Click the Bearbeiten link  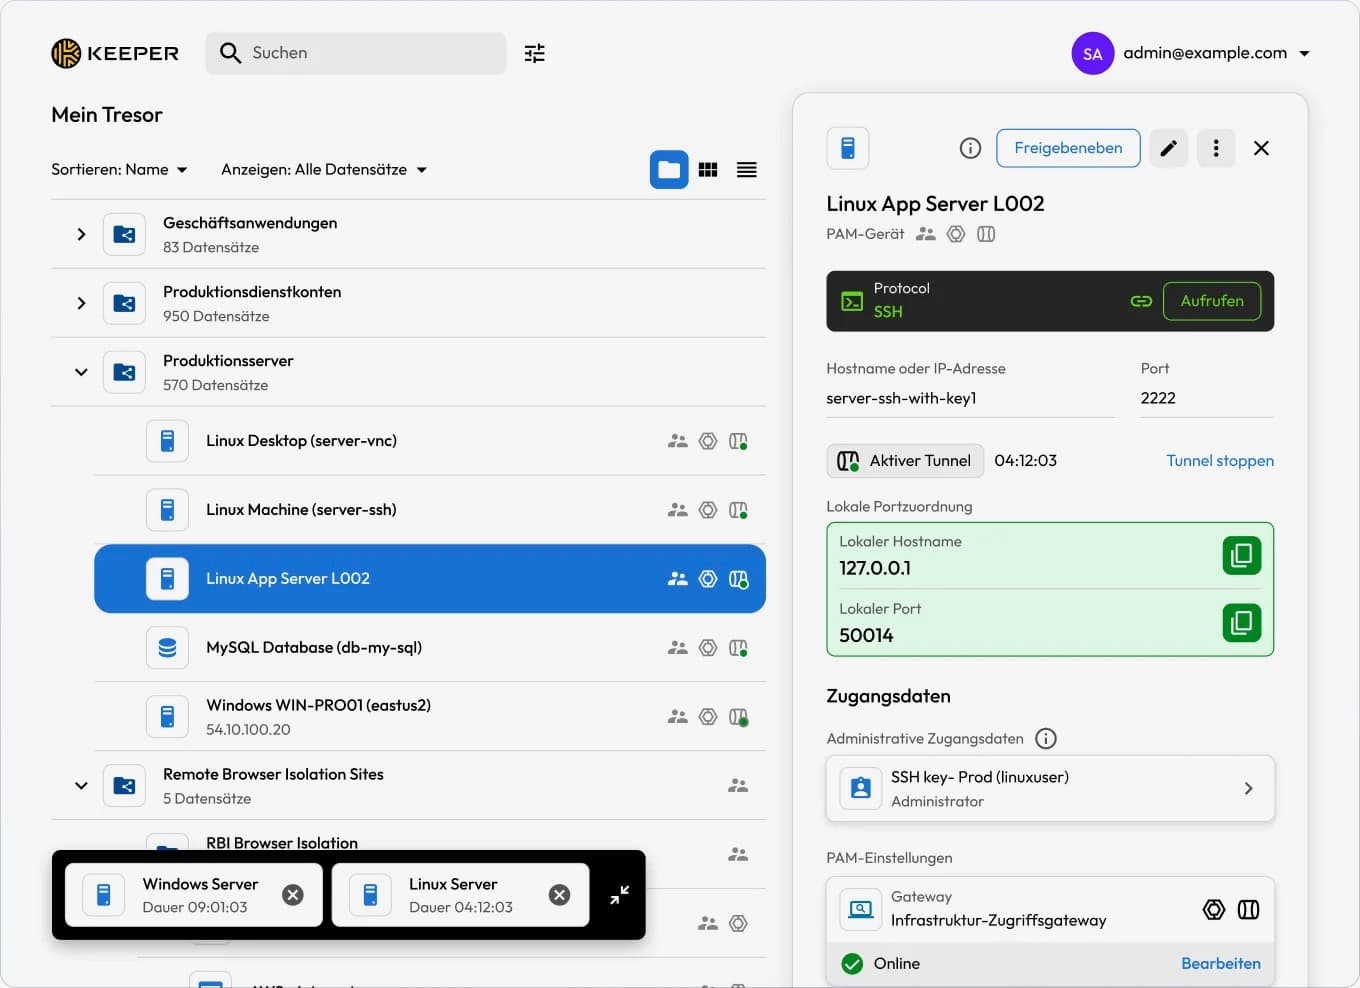(1221, 964)
